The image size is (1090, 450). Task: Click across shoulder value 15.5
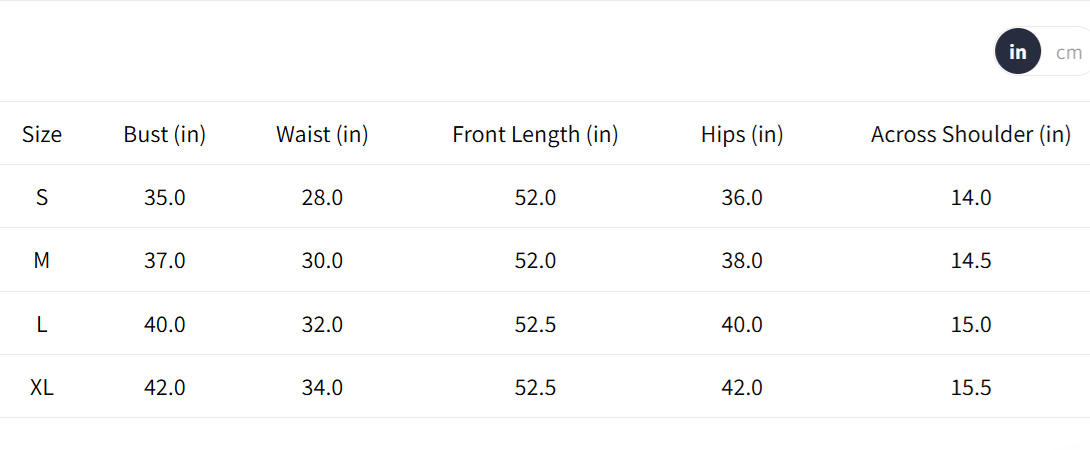click(971, 388)
